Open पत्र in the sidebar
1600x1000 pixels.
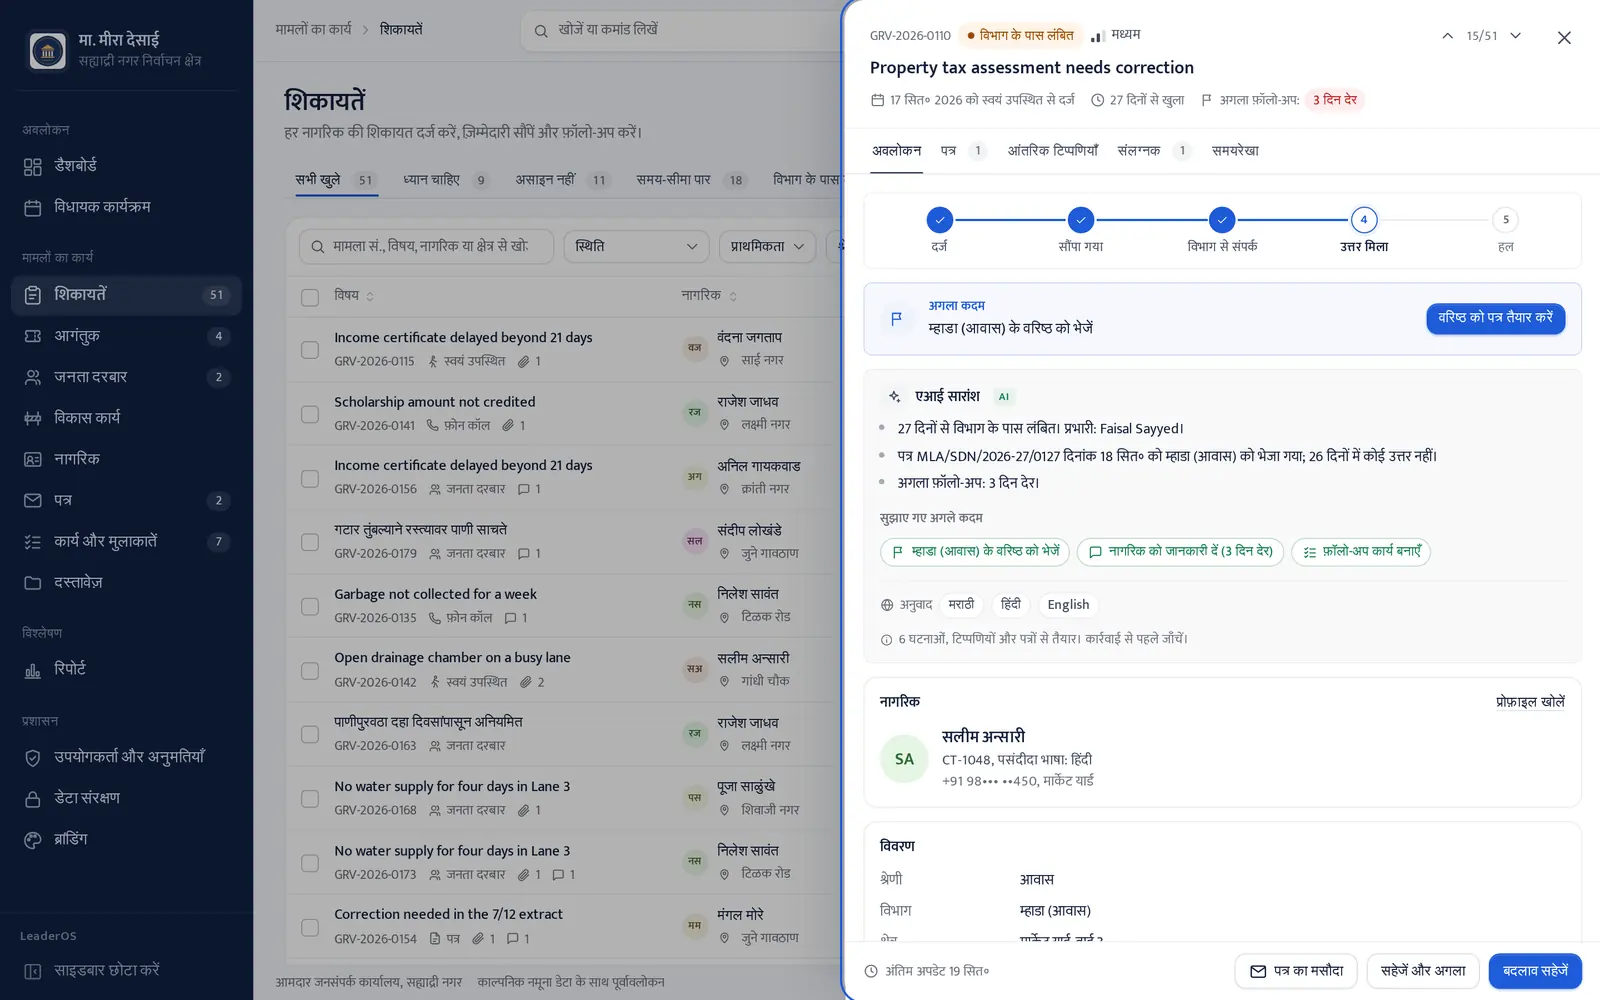tap(126, 500)
